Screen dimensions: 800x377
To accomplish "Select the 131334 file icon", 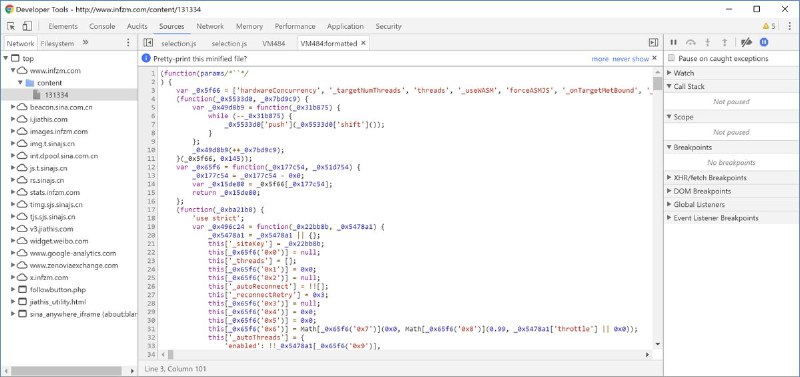I will 37,95.
